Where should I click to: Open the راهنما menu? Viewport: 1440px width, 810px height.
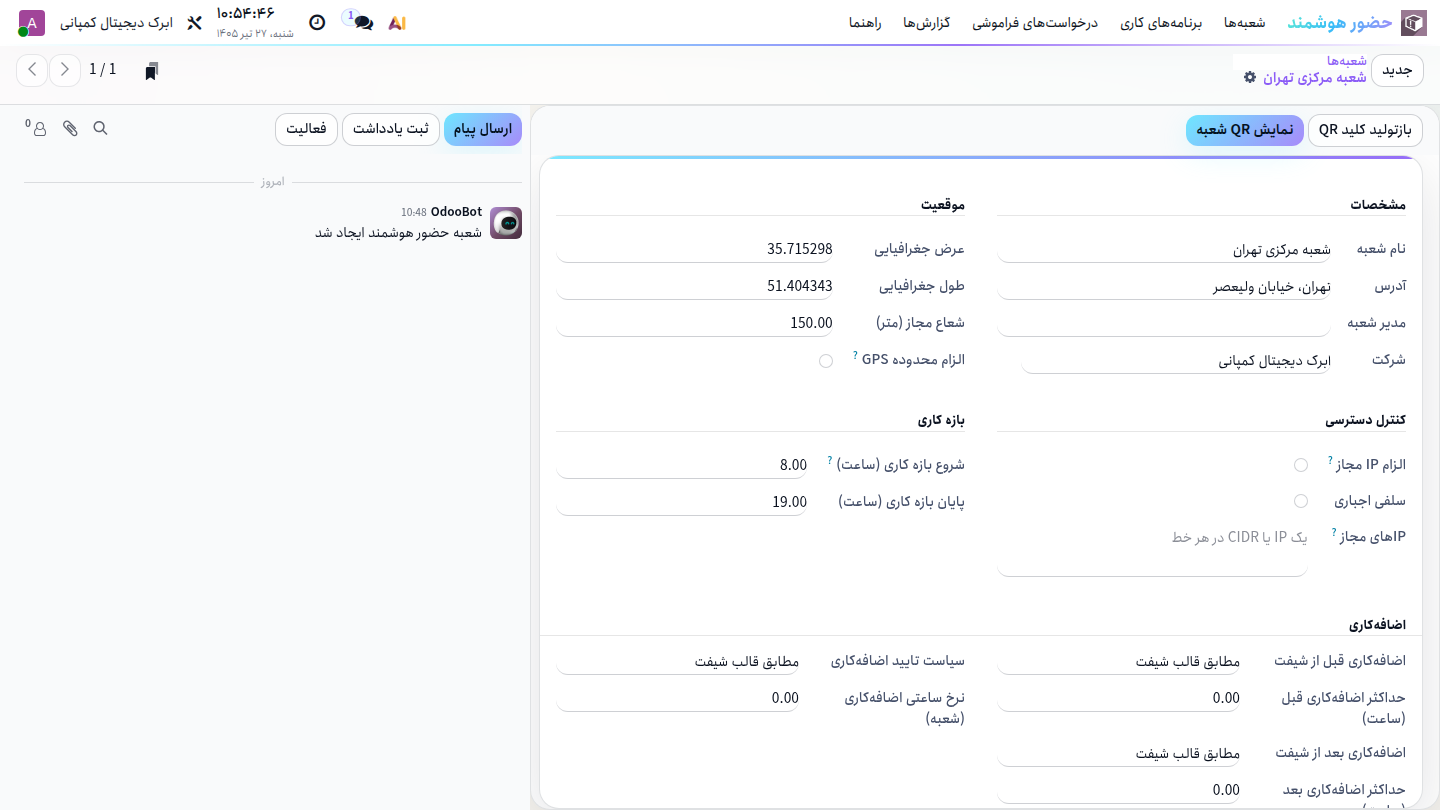(865, 23)
